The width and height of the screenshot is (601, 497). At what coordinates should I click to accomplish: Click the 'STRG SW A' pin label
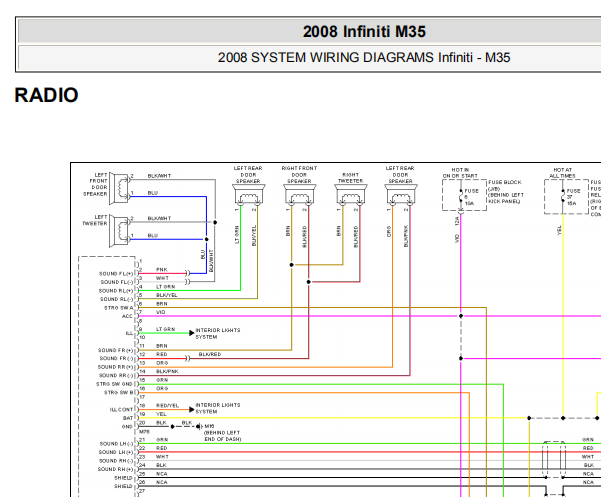(119, 308)
